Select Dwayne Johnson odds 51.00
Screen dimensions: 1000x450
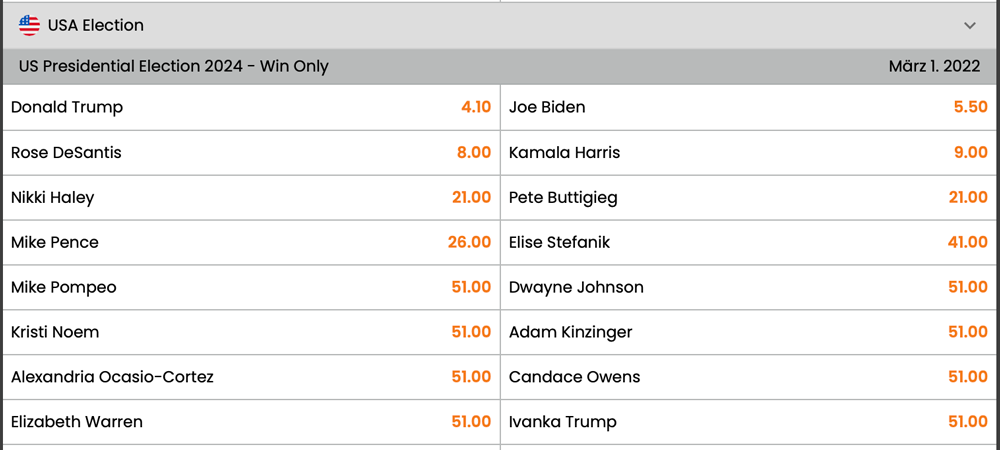pos(750,287)
